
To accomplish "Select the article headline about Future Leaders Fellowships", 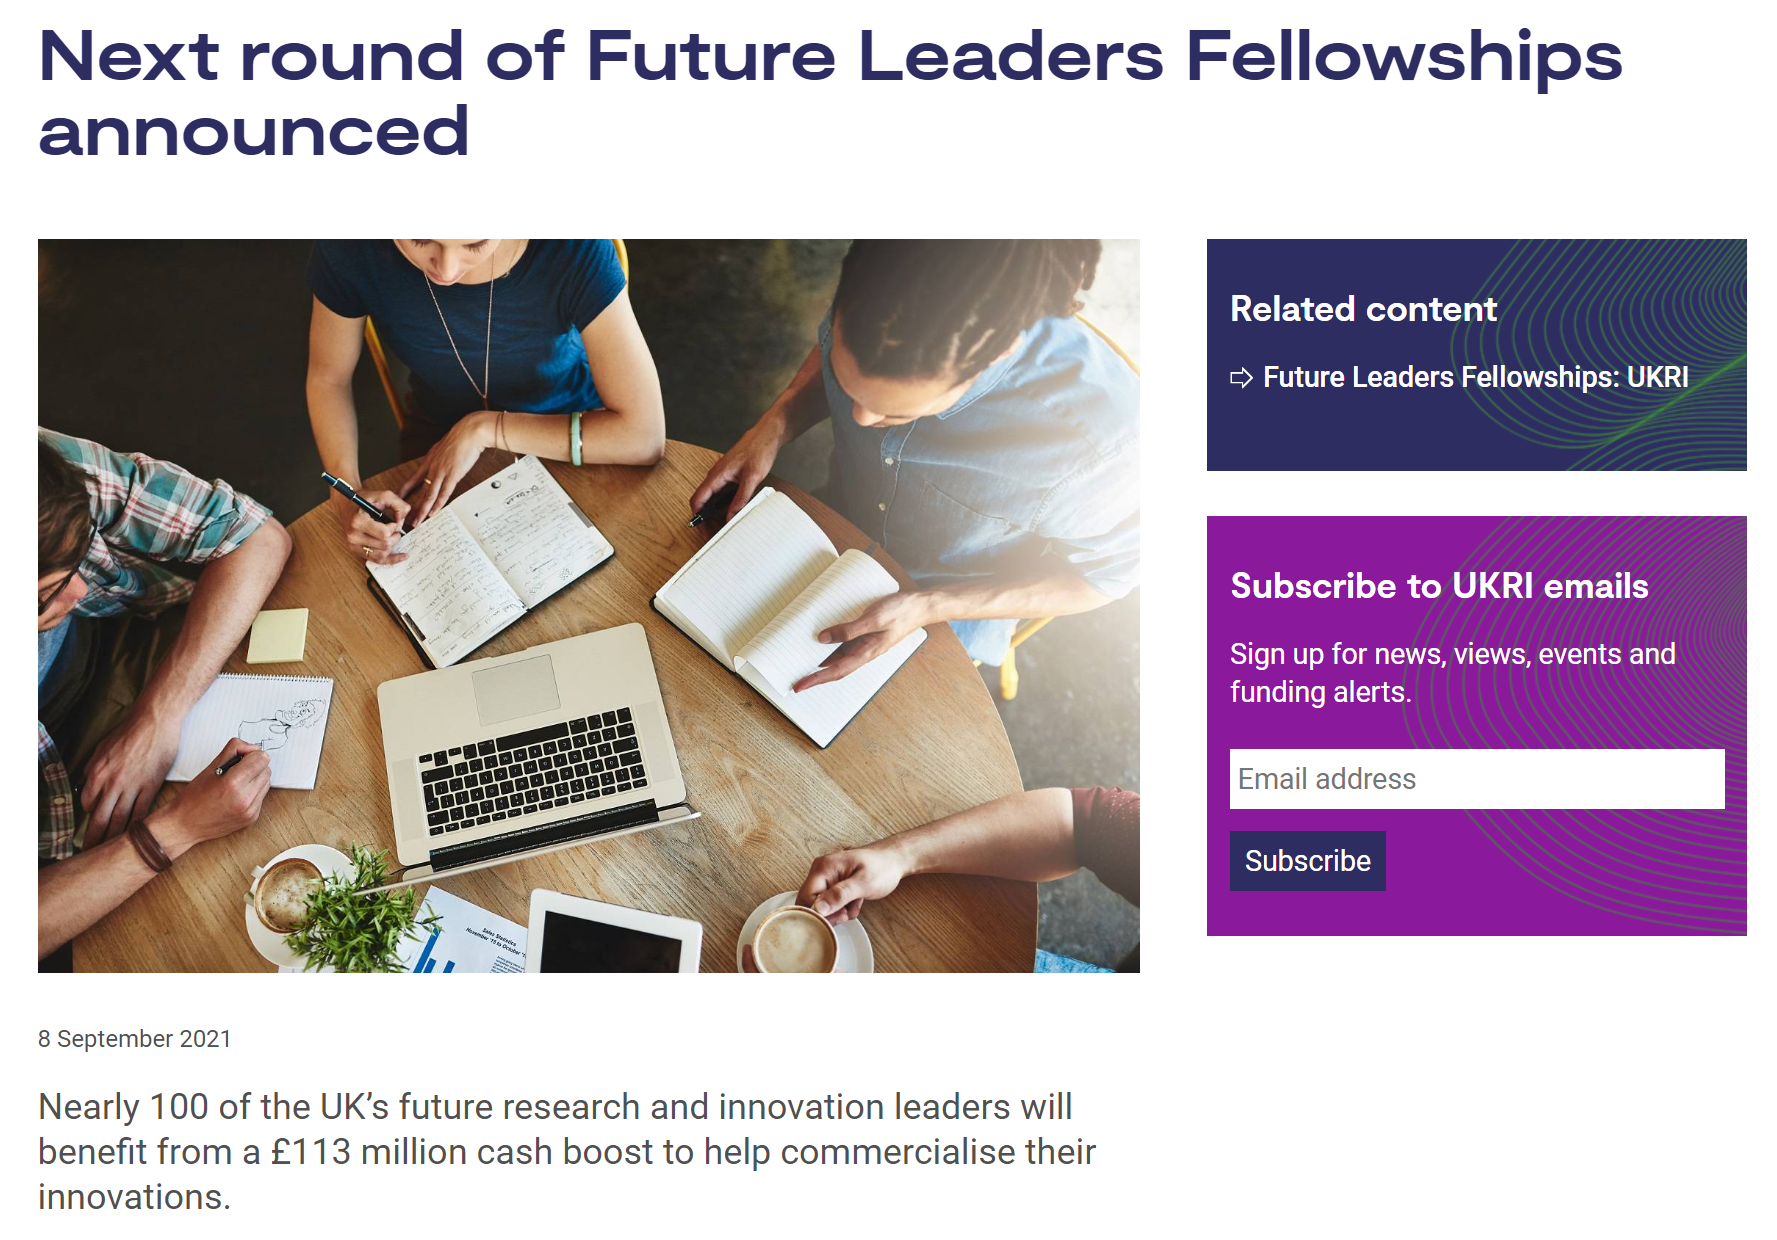I will pyautogui.click(x=830, y=92).
